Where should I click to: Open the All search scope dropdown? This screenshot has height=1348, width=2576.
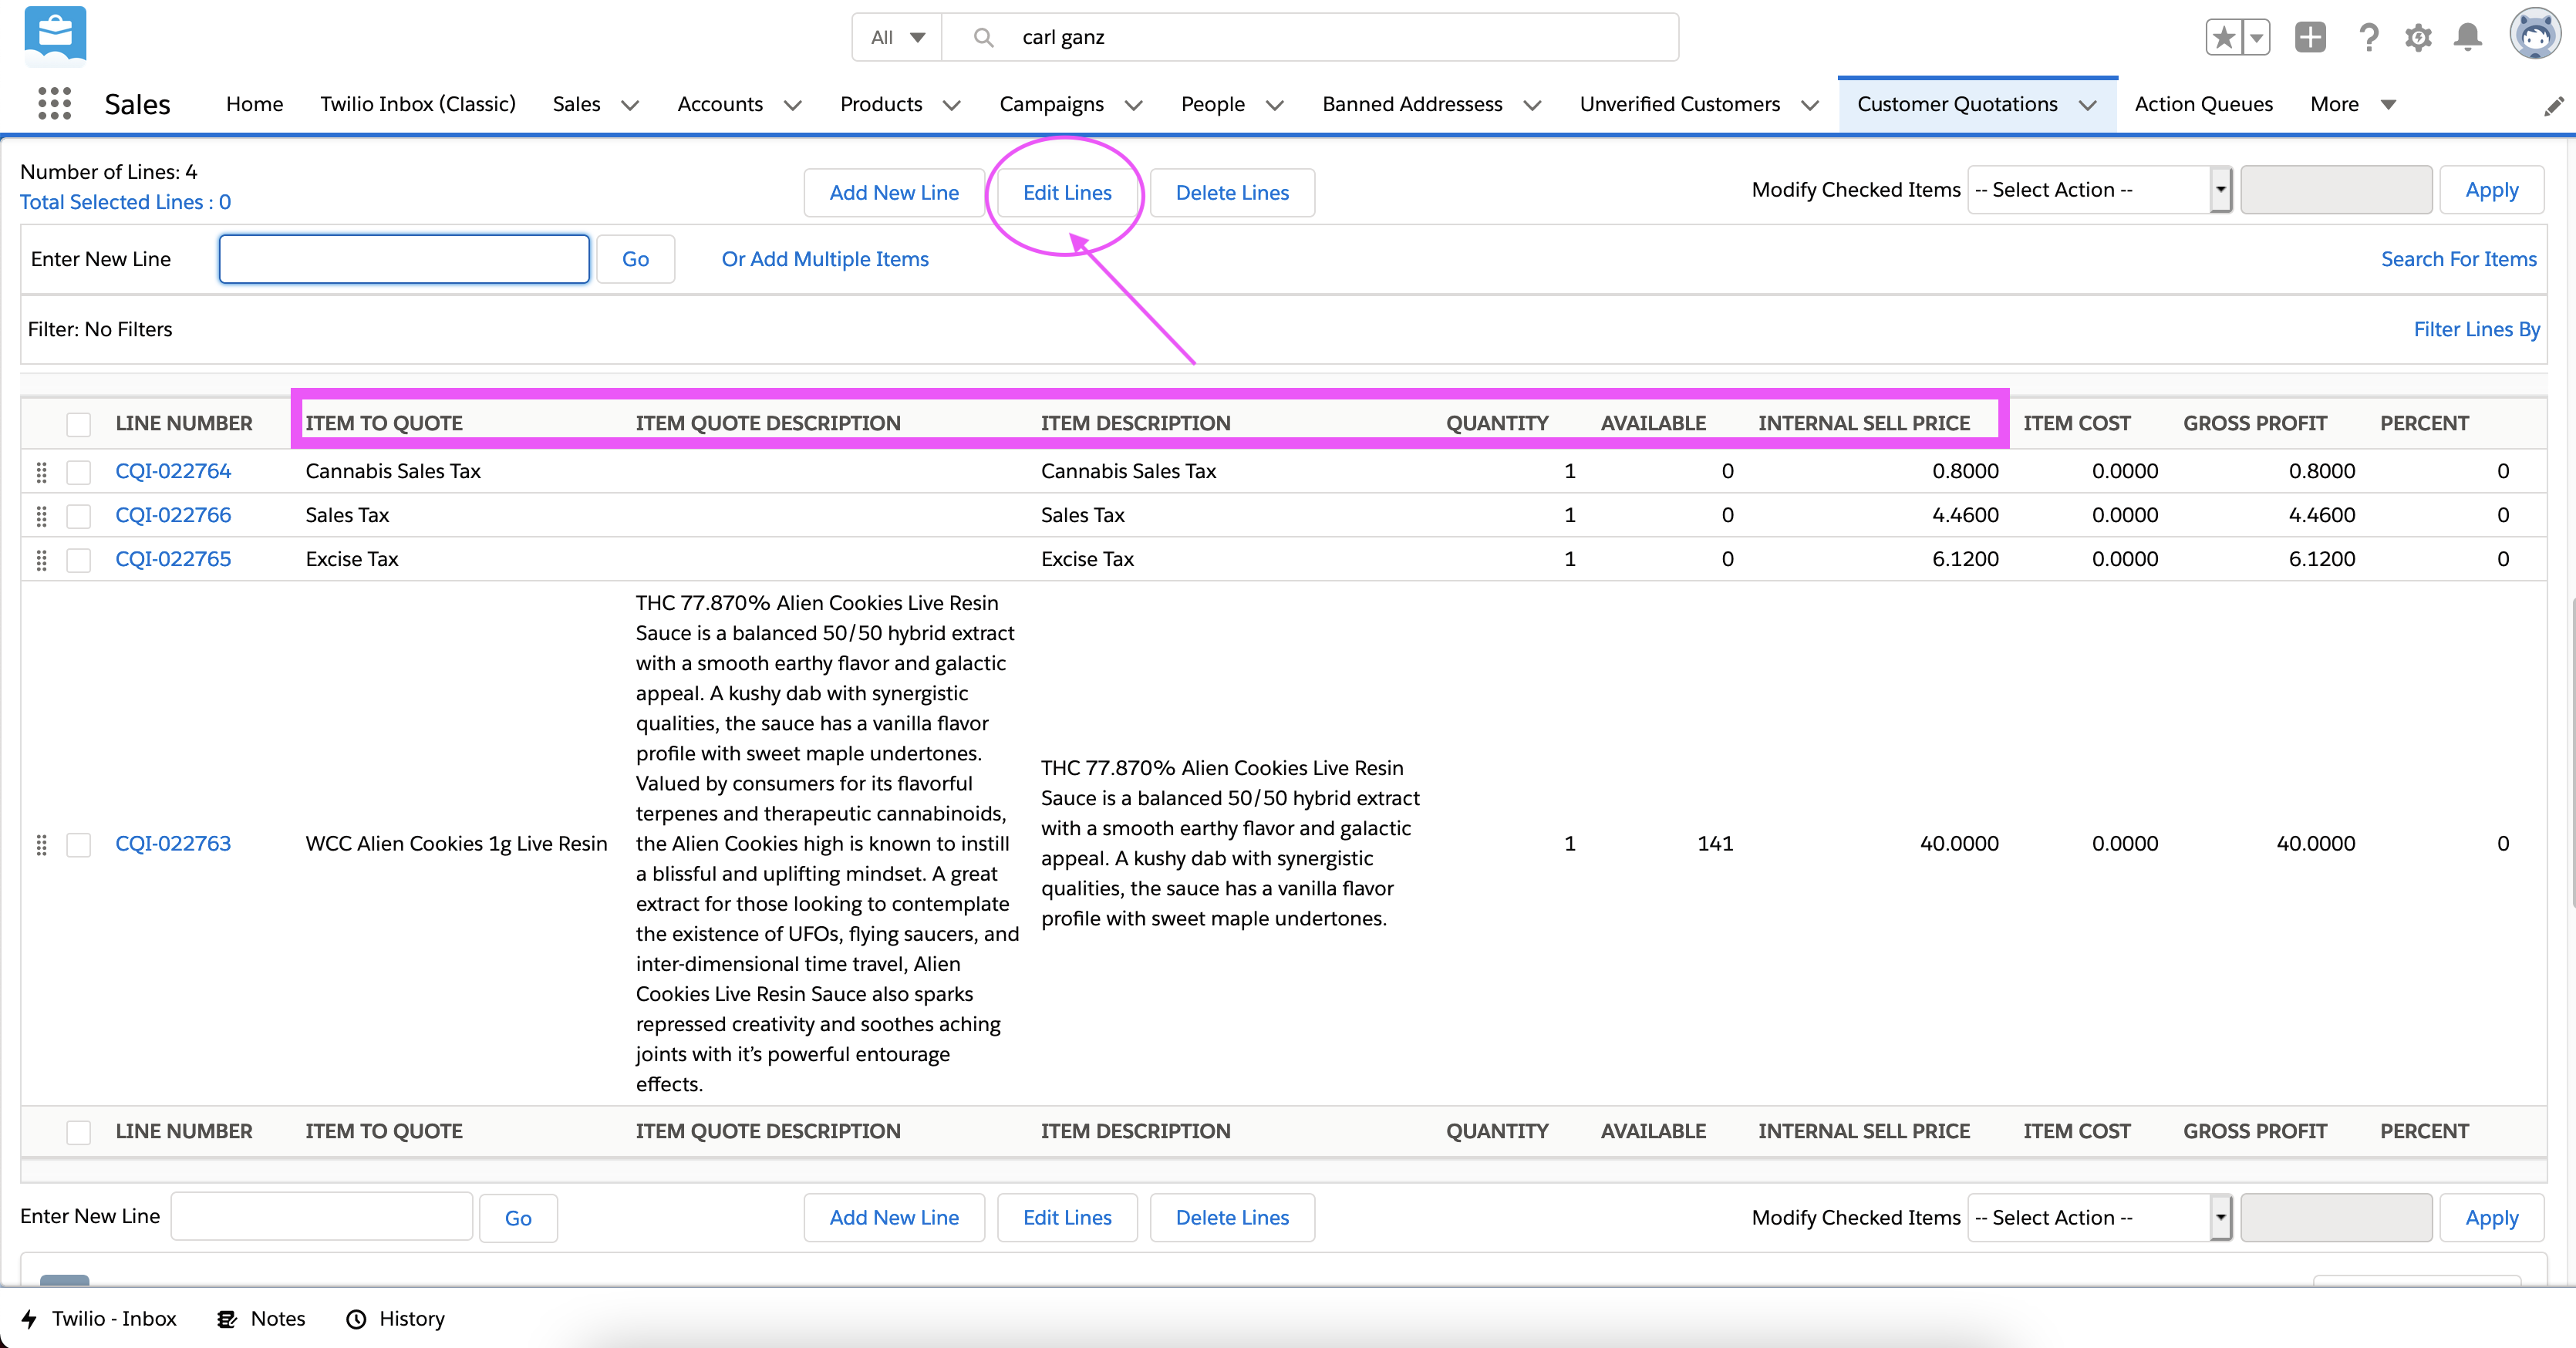(897, 38)
